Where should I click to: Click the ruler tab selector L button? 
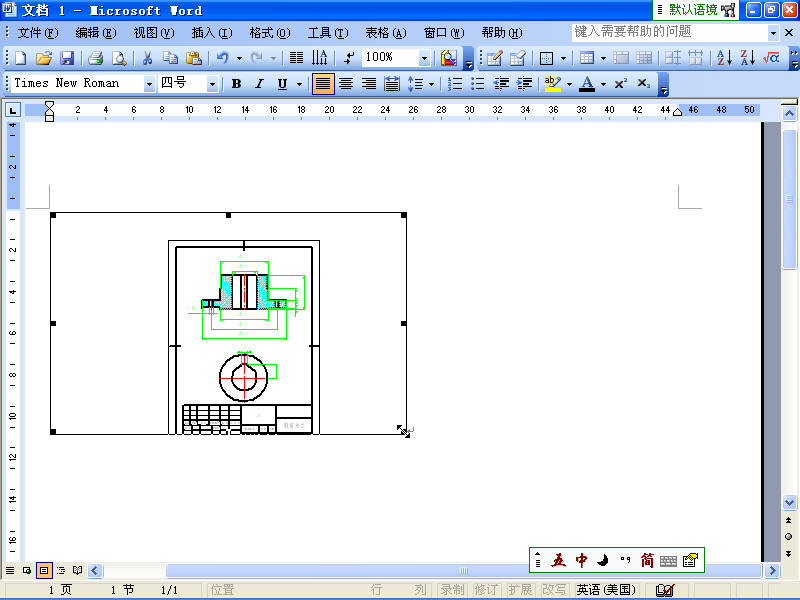tap(13, 110)
